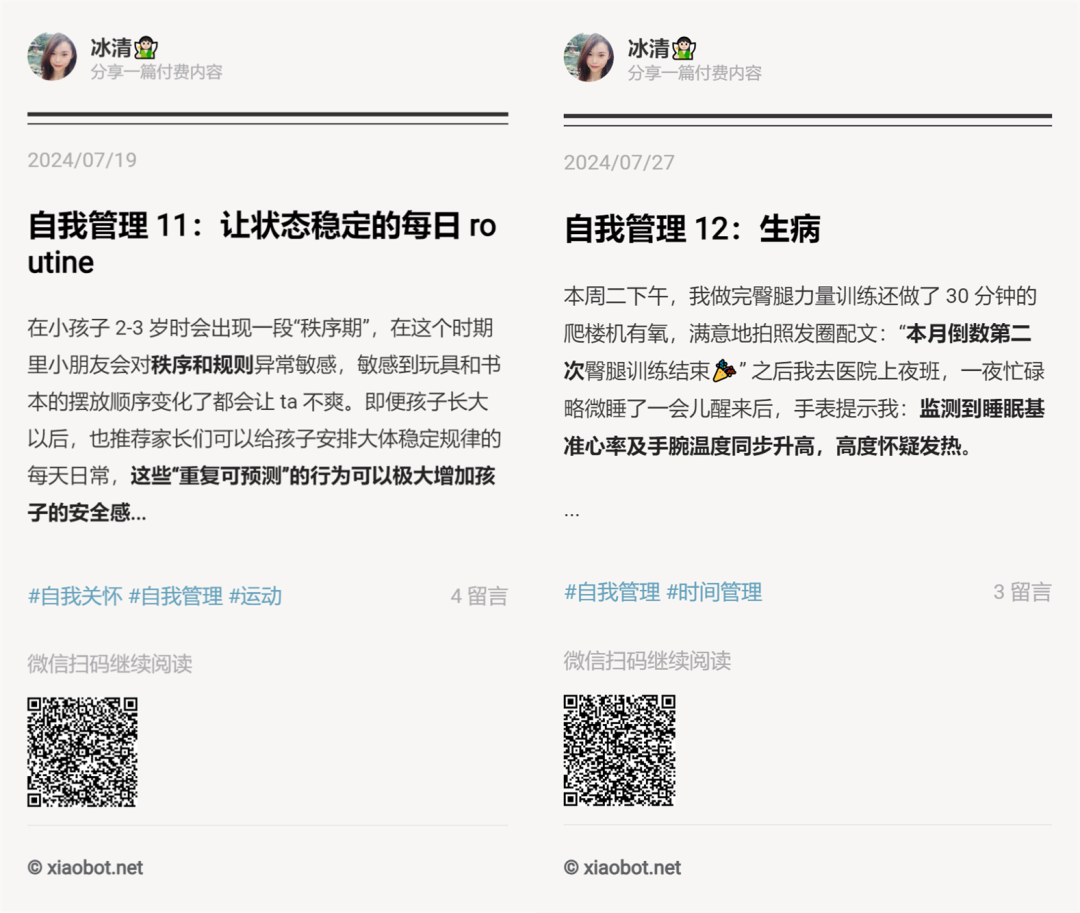The width and height of the screenshot is (1080, 913).
Task: Click the bold text 监测到睡眠基准心率及手腕温度同步升高
Action: 804,428
